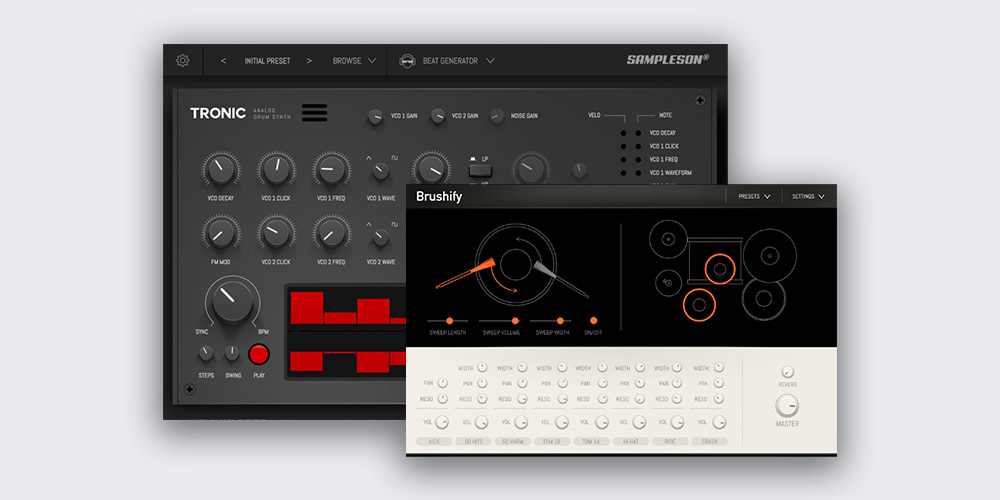Select the SD HARM channel button

[513, 441]
